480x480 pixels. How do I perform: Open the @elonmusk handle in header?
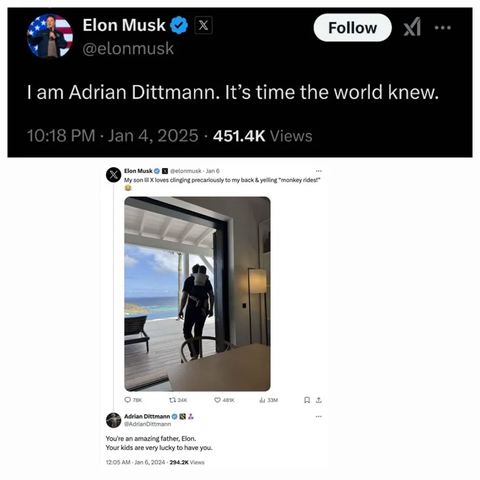pyautogui.click(x=128, y=49)
